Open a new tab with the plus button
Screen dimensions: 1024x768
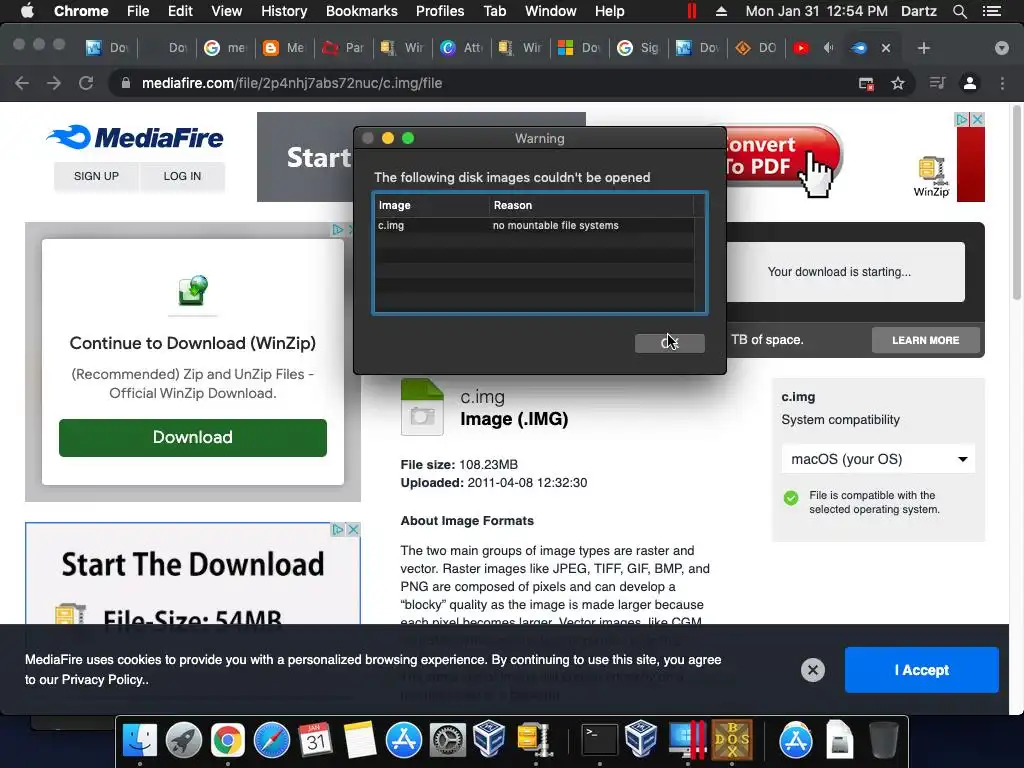click(x=923, y=48)
